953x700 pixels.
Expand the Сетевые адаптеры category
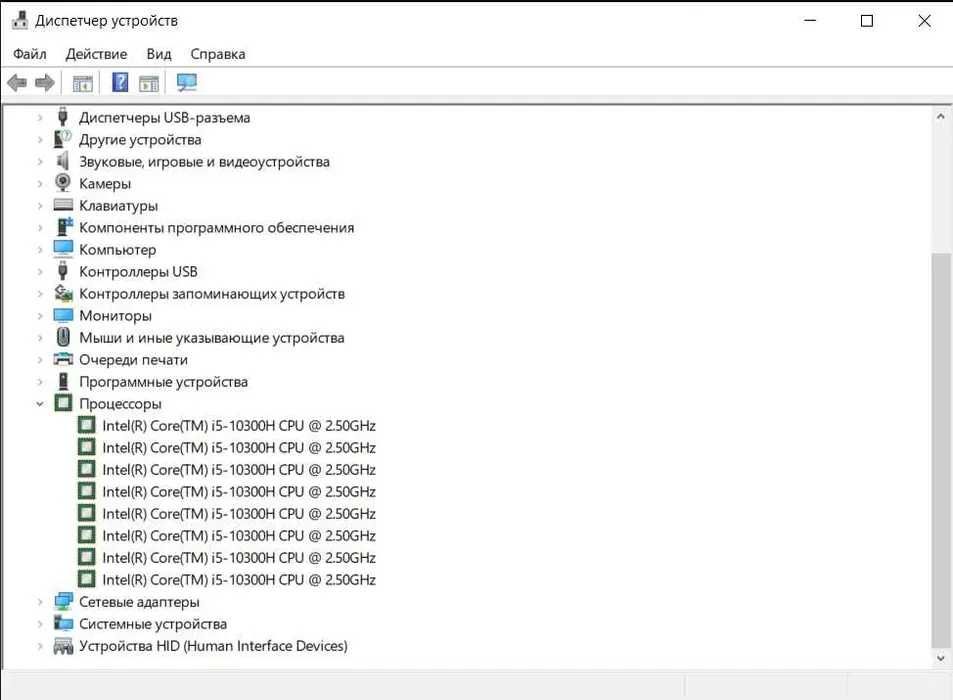40,602
